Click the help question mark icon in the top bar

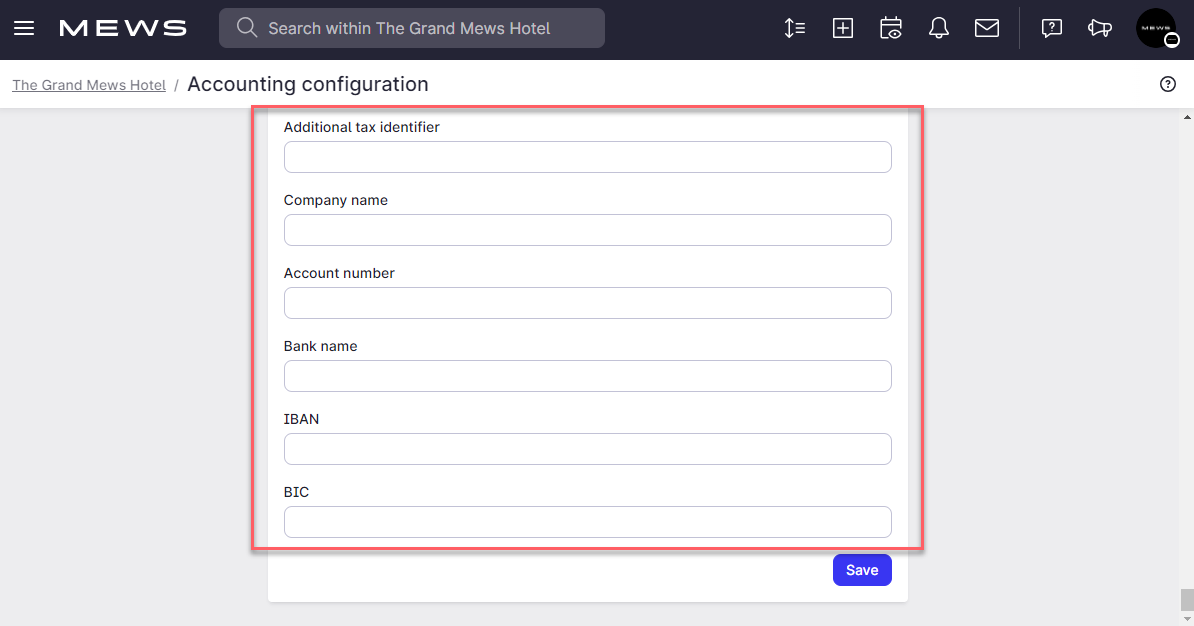(x=1051, y=28)
